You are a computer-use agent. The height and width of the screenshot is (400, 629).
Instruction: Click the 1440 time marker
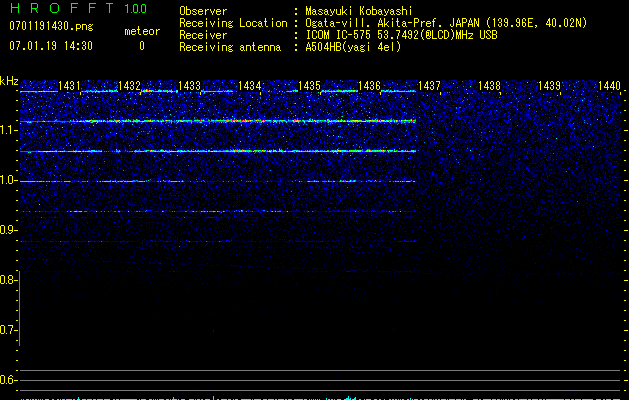coord(609,87)
